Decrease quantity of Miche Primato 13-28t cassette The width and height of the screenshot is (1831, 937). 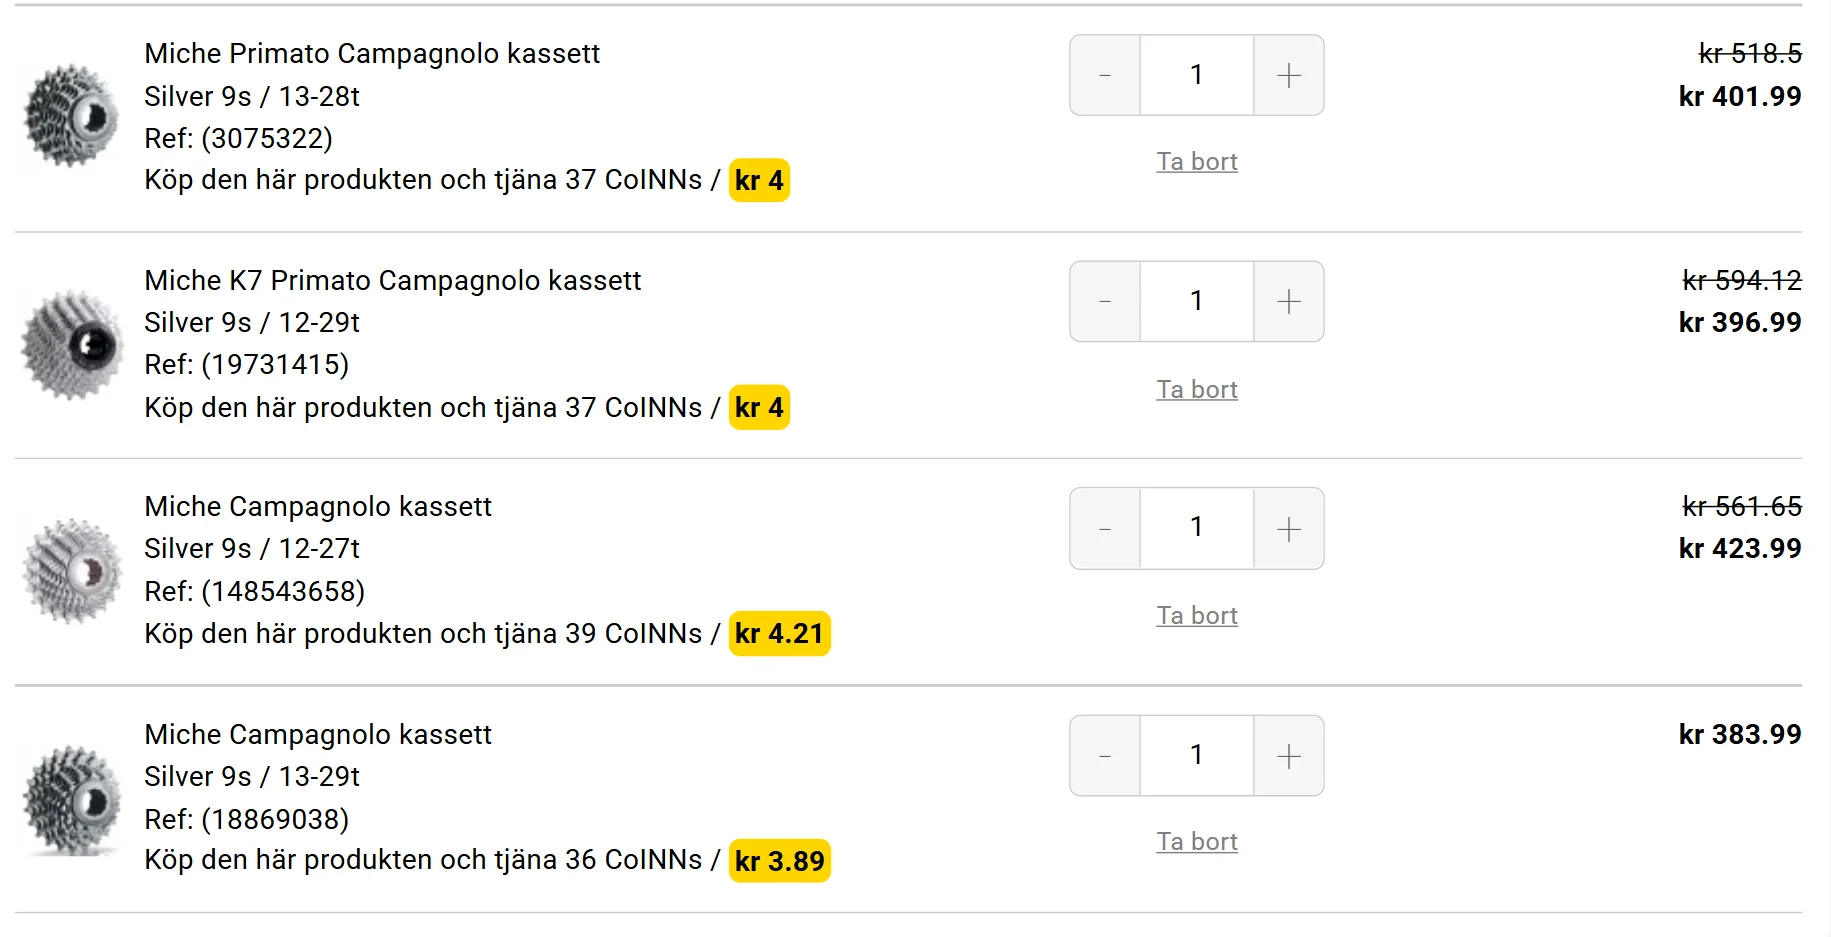(x=1105, y=75)
